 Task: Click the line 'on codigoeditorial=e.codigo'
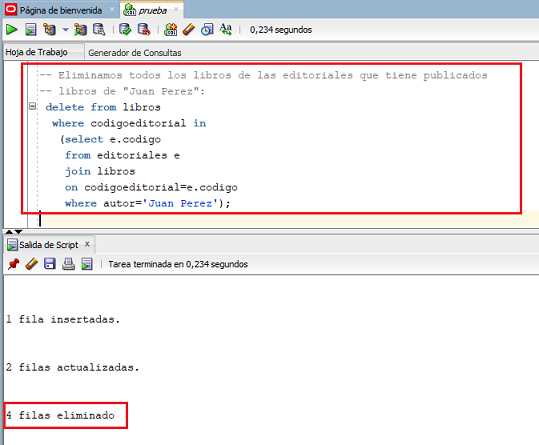151,187
